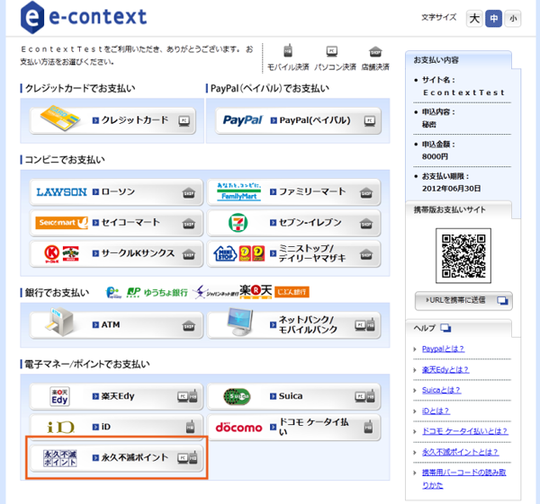The width and height of the screenshot is (540, 504).
Task: Click the gold iD logo
Action: tap(61, 428)
